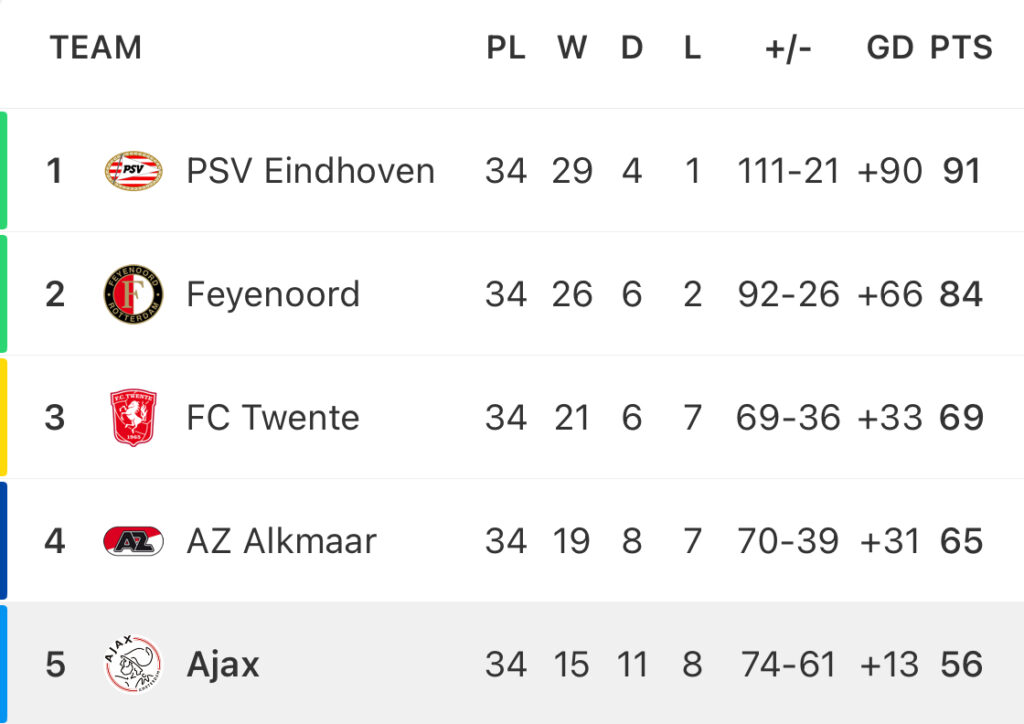Viewport: 1024px width, 724px height.
Task: Click the +/- goals column header
Action: click(x=788, y=48)
